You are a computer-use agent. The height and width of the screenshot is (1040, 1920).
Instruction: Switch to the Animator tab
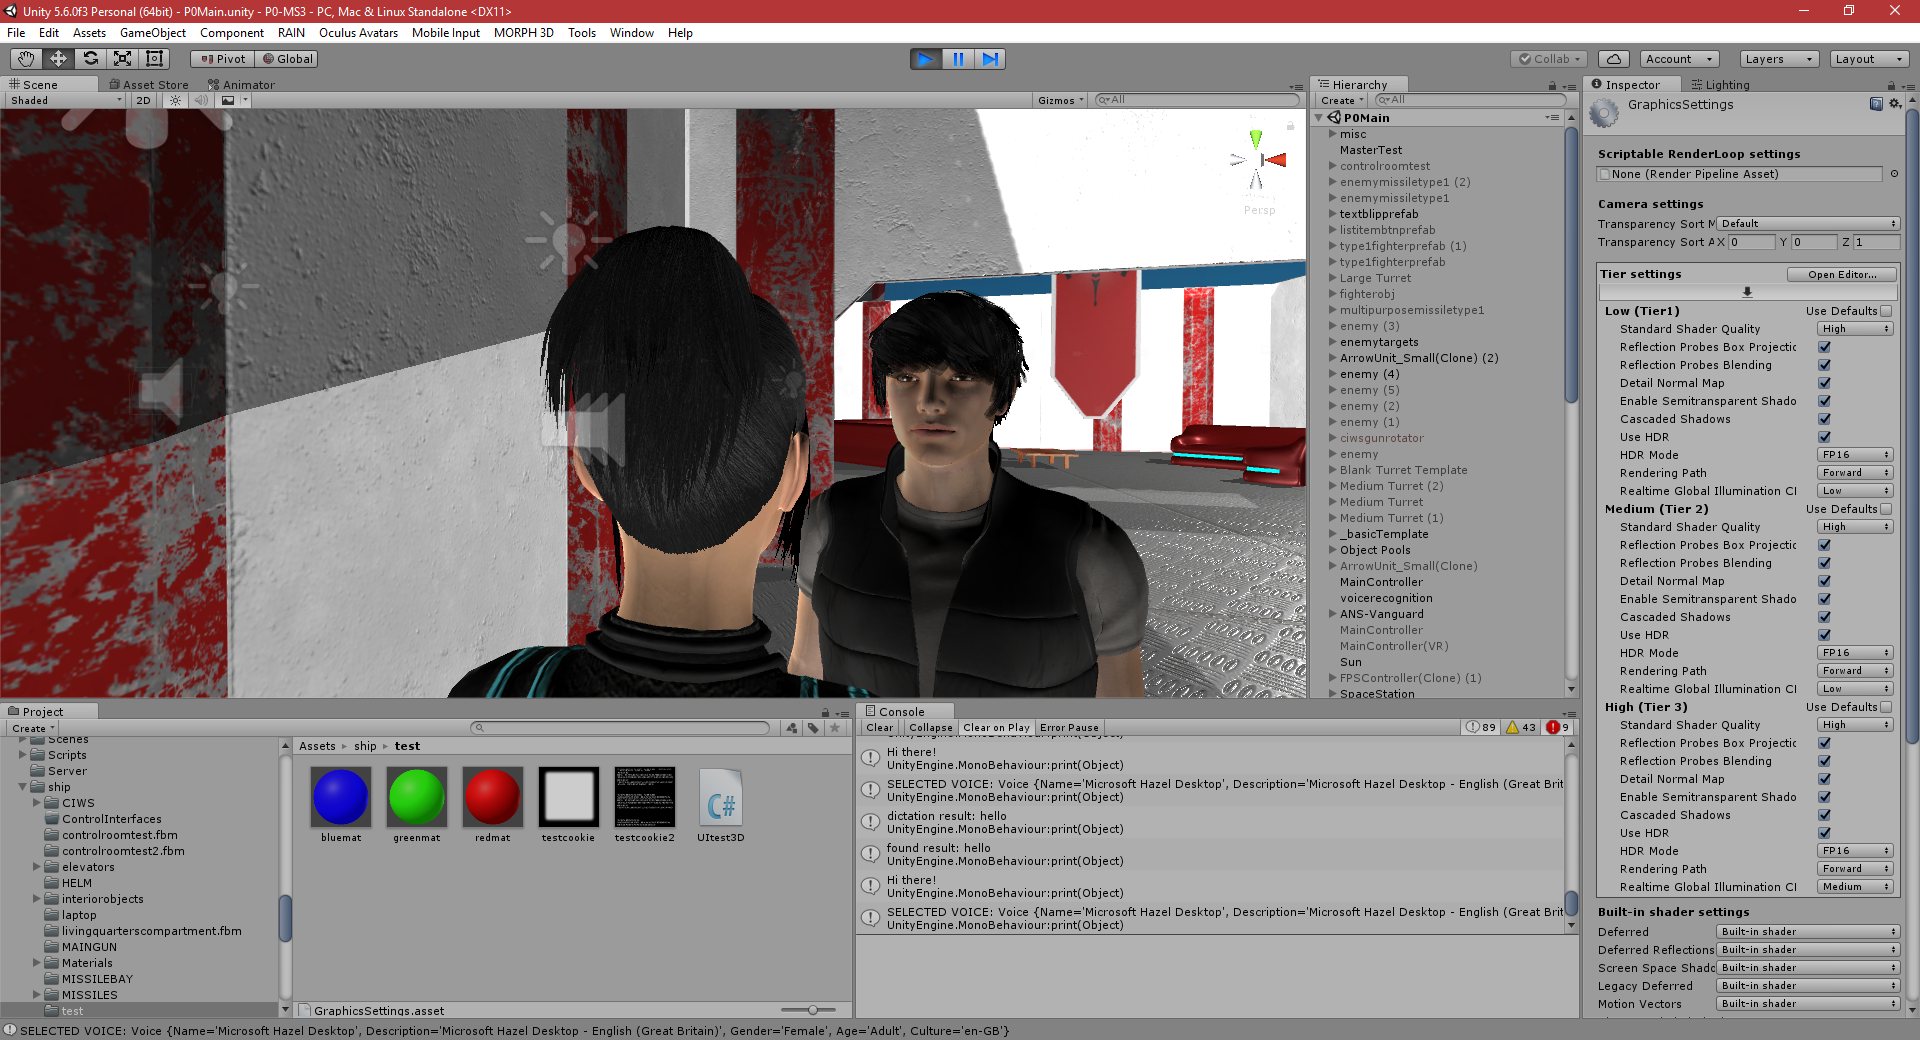click(241, 85)
